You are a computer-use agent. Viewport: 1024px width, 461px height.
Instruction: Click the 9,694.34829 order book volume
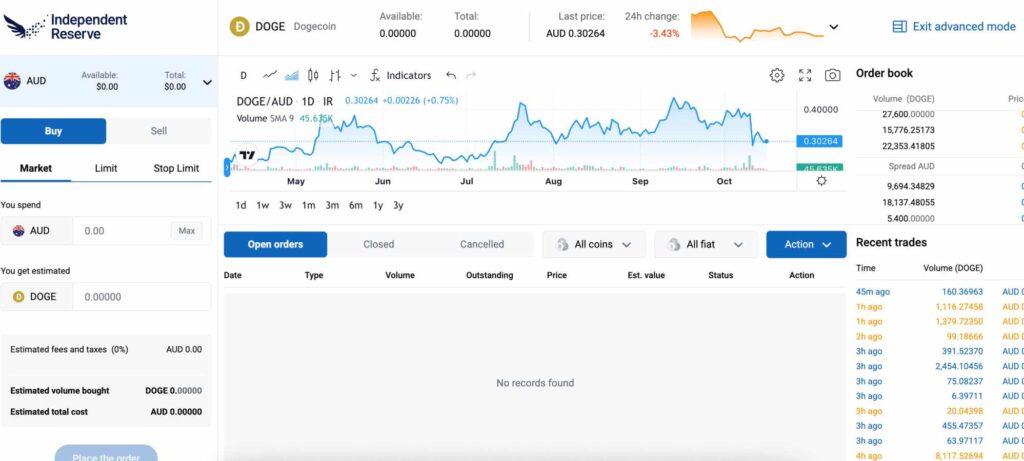click(x=910, y=186)
